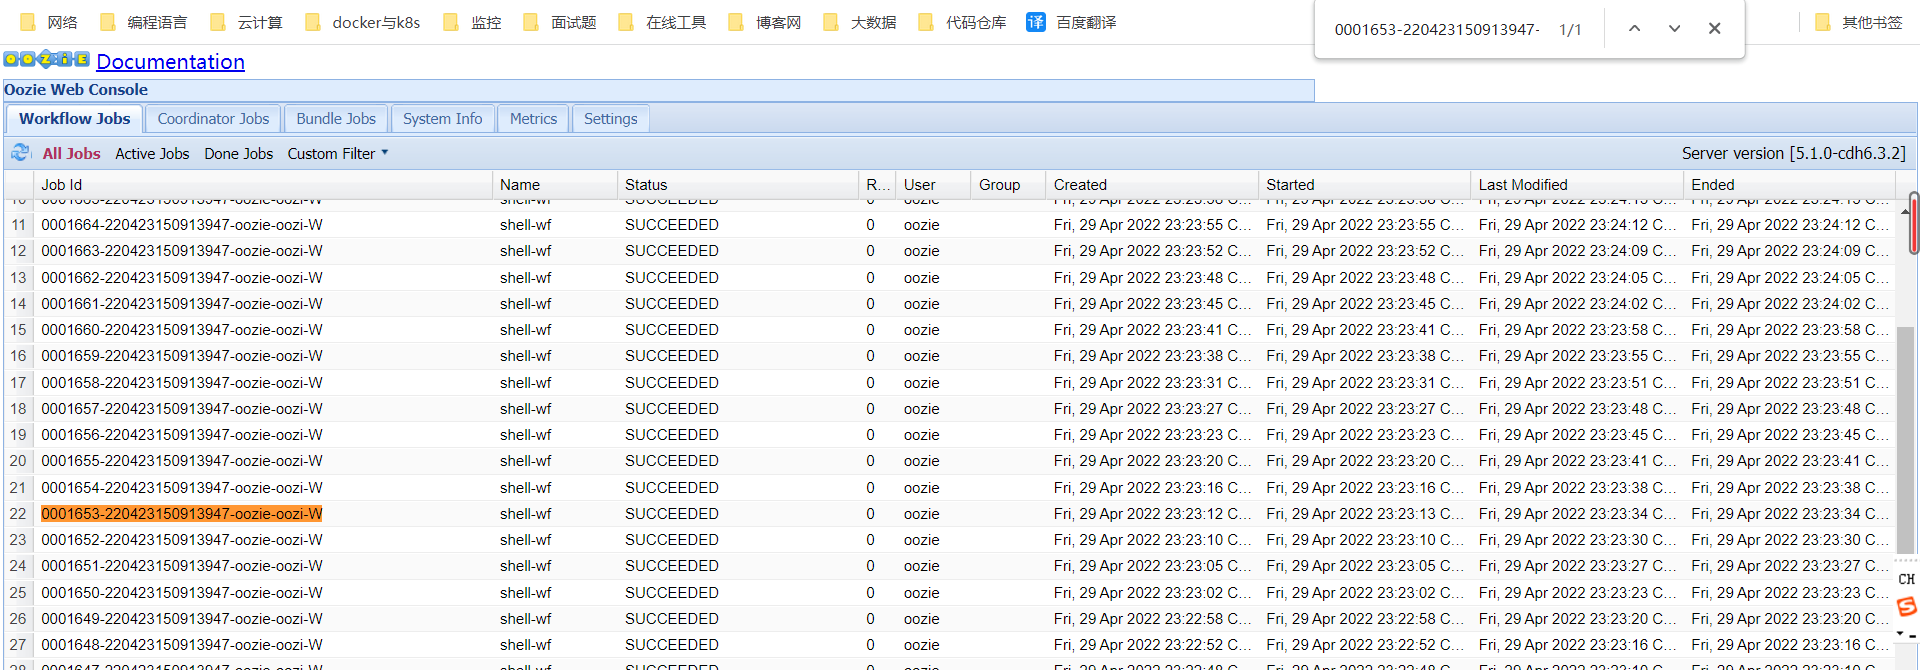Select job 0001650-220423150913947-oozie-oozi-W
1920x670 pixels.
click(182, 592)
